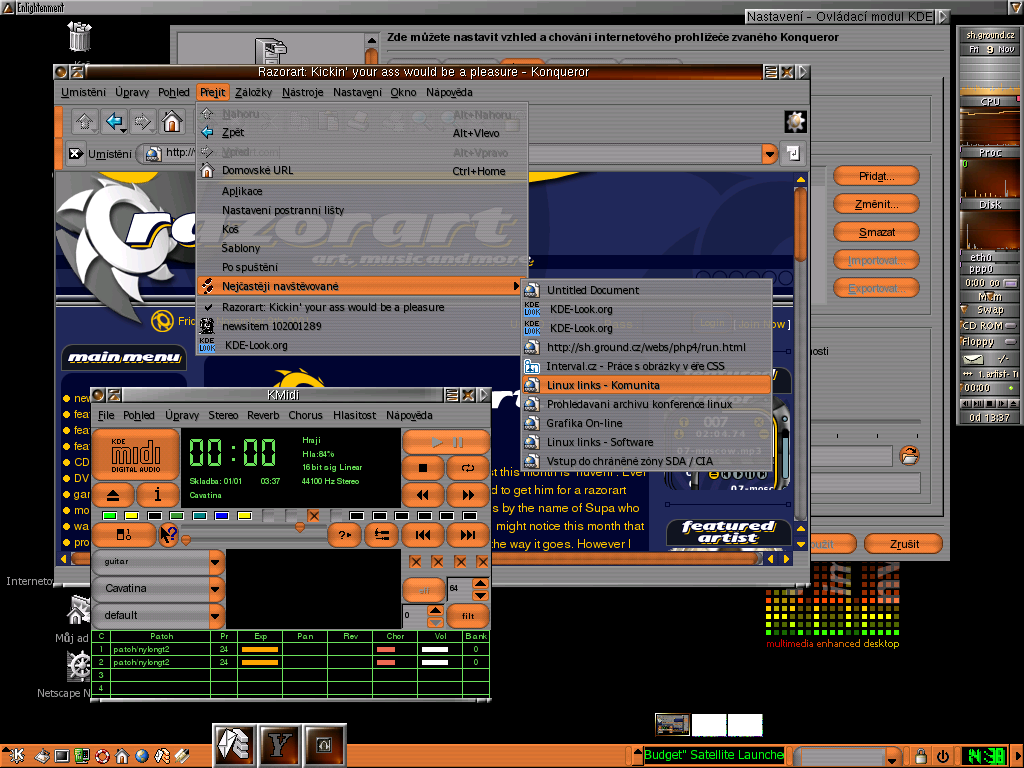Open the Hlasitost menu in KMidi

tap(355, 415)
